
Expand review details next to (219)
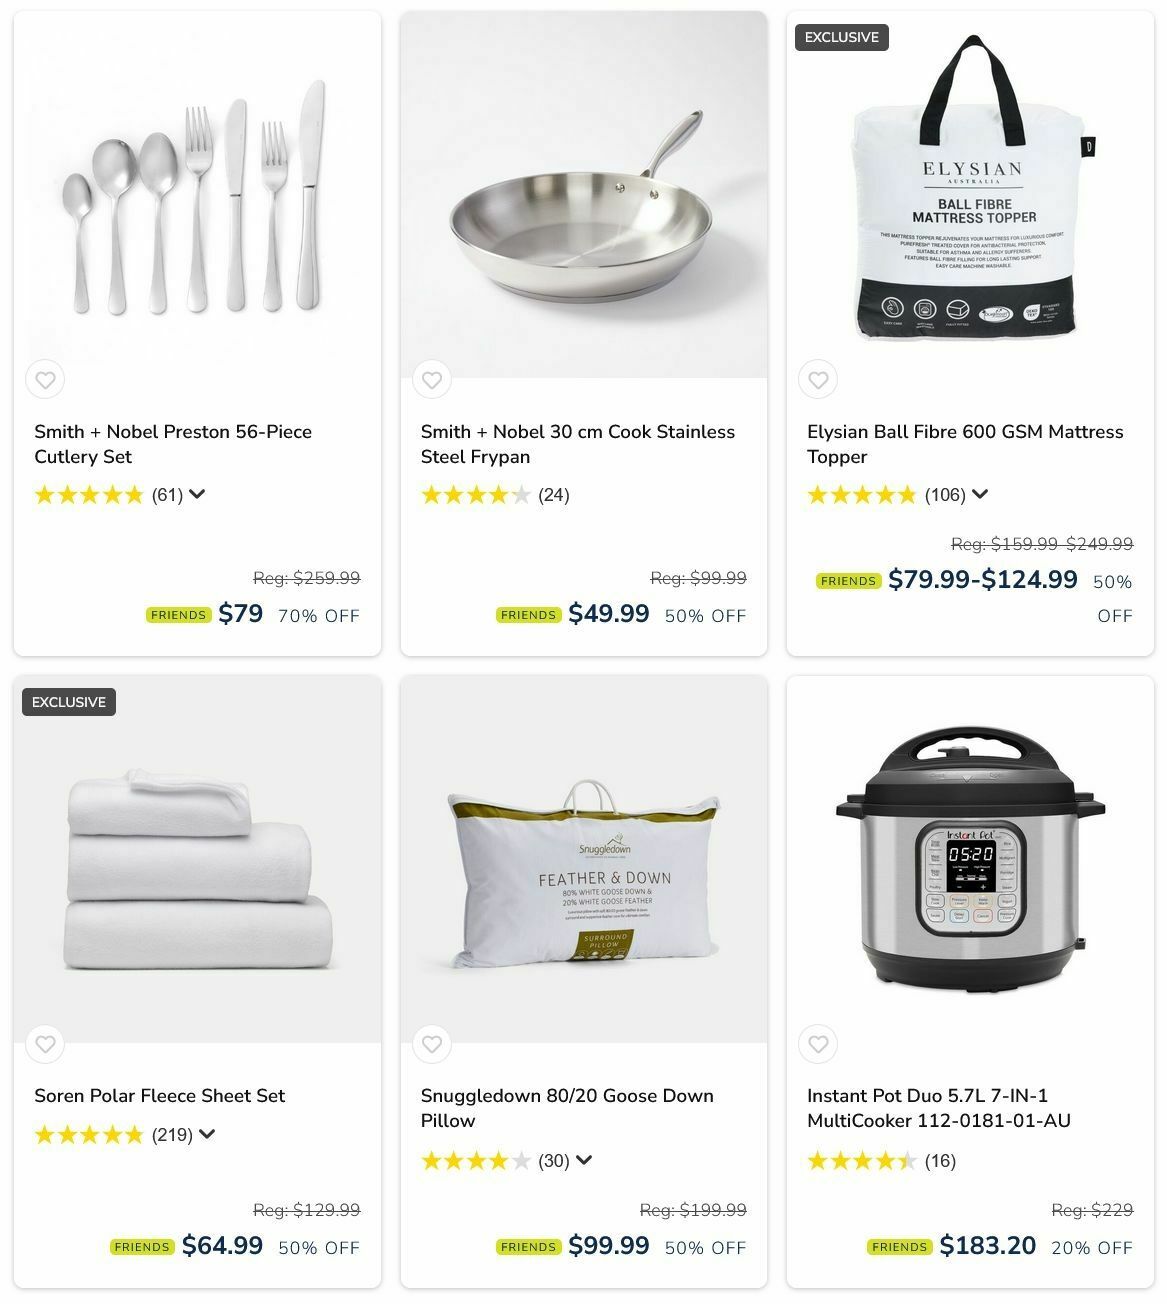[207, 1134]
